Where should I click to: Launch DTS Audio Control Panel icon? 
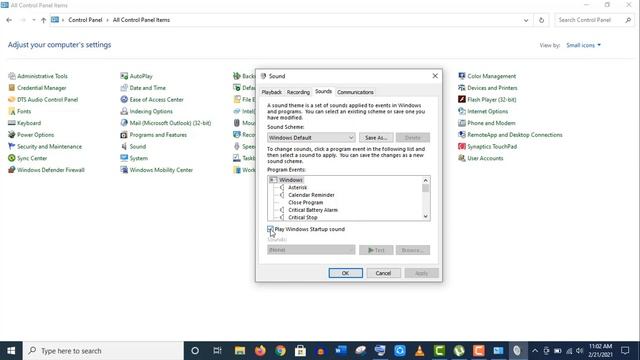pos(12,100)
